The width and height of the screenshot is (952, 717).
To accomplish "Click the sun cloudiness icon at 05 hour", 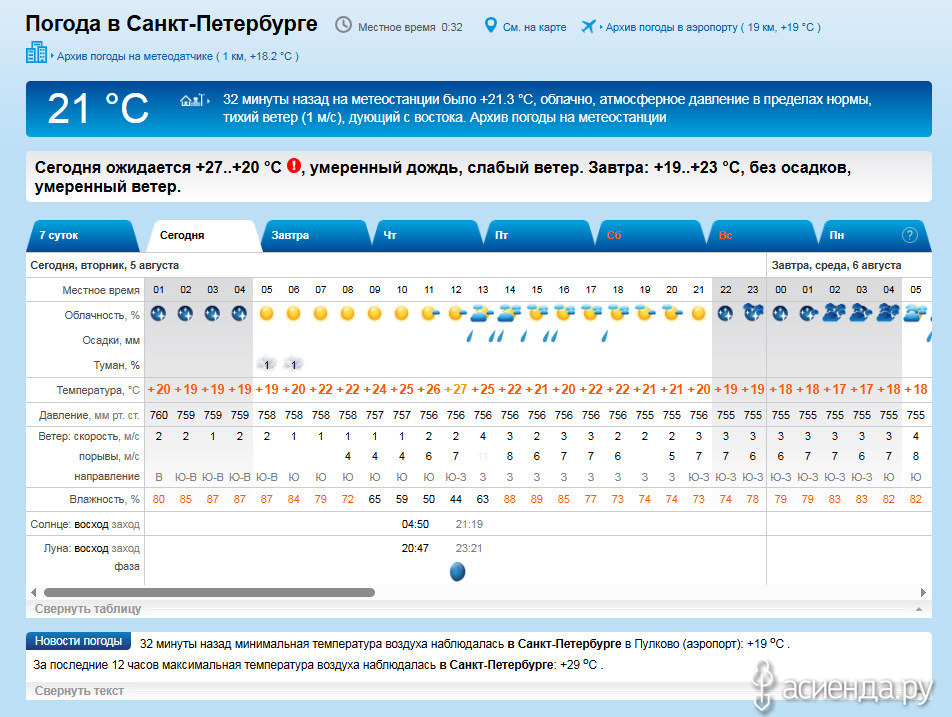I will tap(267, 313).
